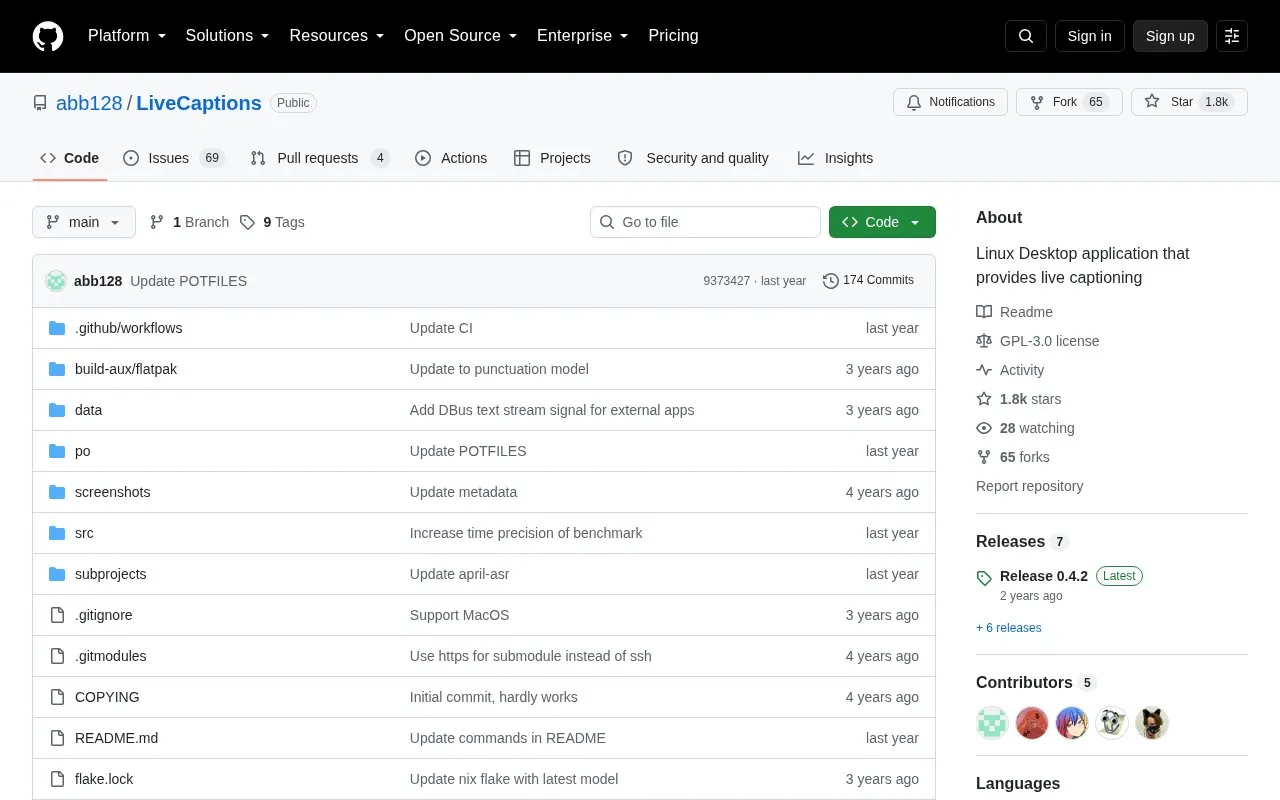Screen dimensions: 1280x800
Task: Open the search magnifier button
Action: pyautogui.click(x=1026, y=36)
